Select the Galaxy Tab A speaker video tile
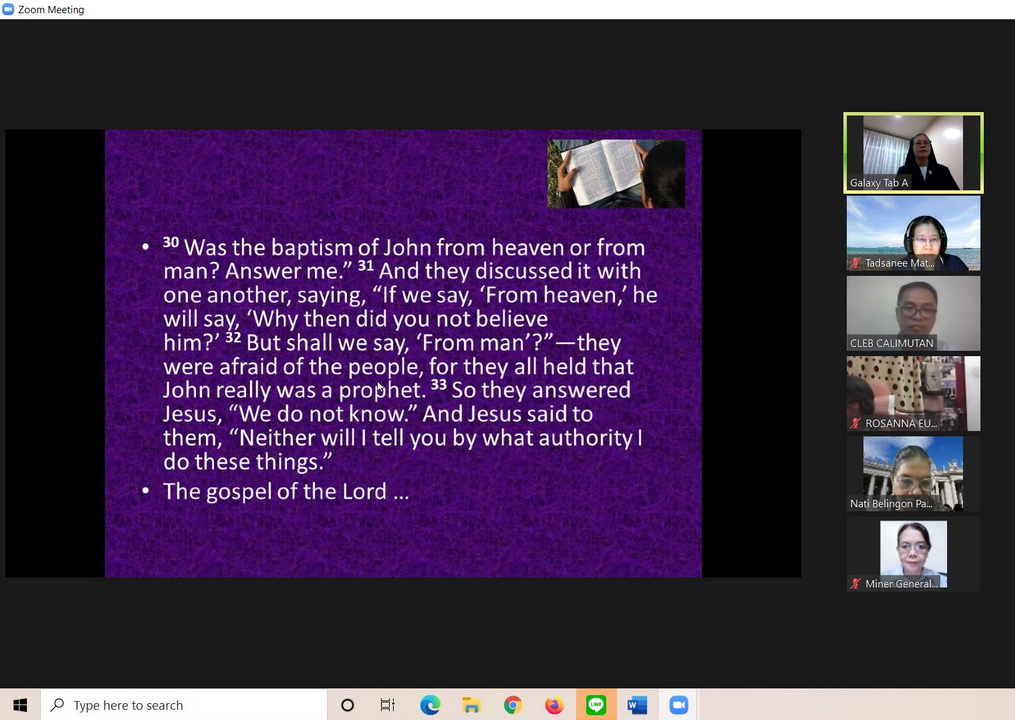This screenshot has height=720, width=1015. click(x=913, y=152)
